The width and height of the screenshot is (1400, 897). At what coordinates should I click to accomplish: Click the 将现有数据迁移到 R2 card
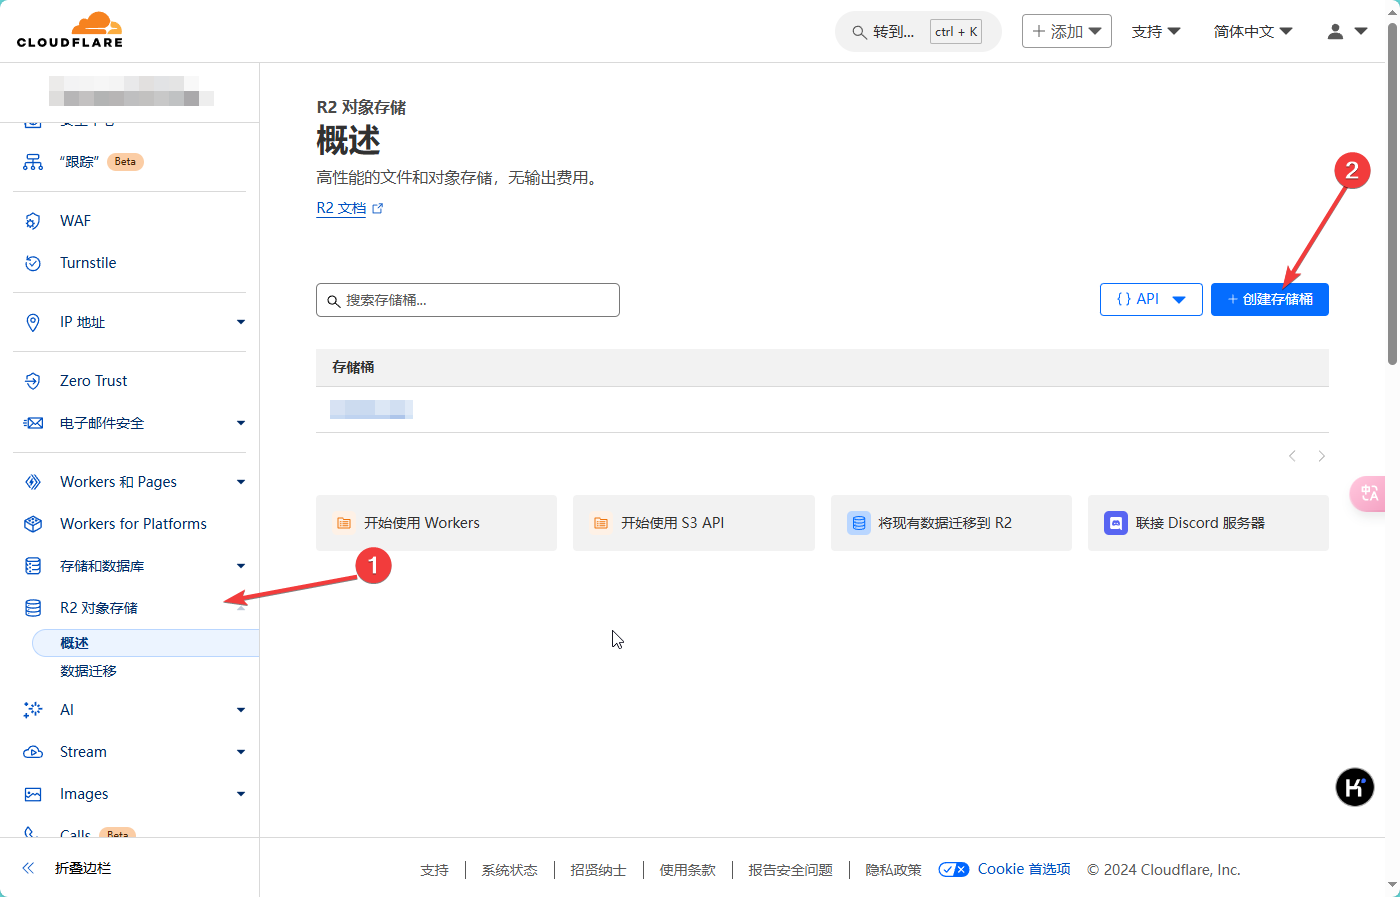[951, 523]
